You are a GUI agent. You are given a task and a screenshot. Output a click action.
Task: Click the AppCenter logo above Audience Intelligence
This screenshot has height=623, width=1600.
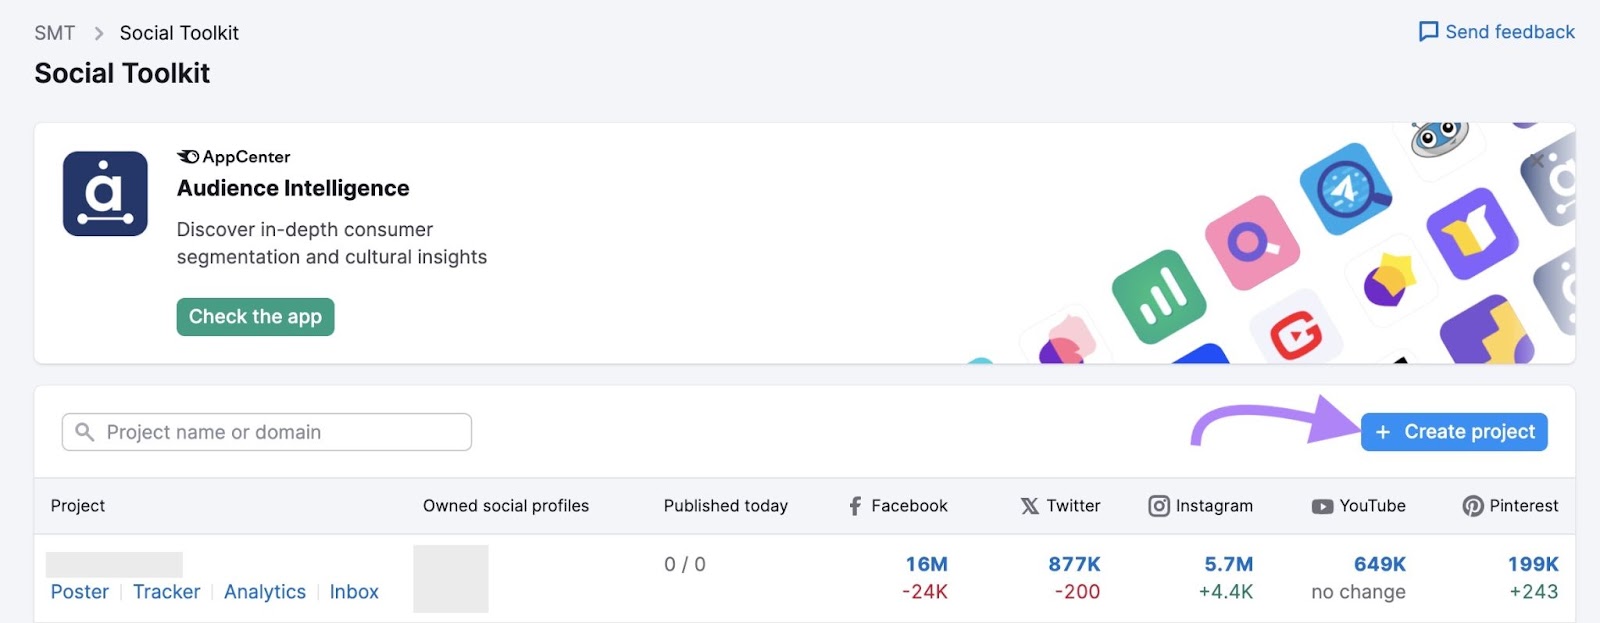232,156
